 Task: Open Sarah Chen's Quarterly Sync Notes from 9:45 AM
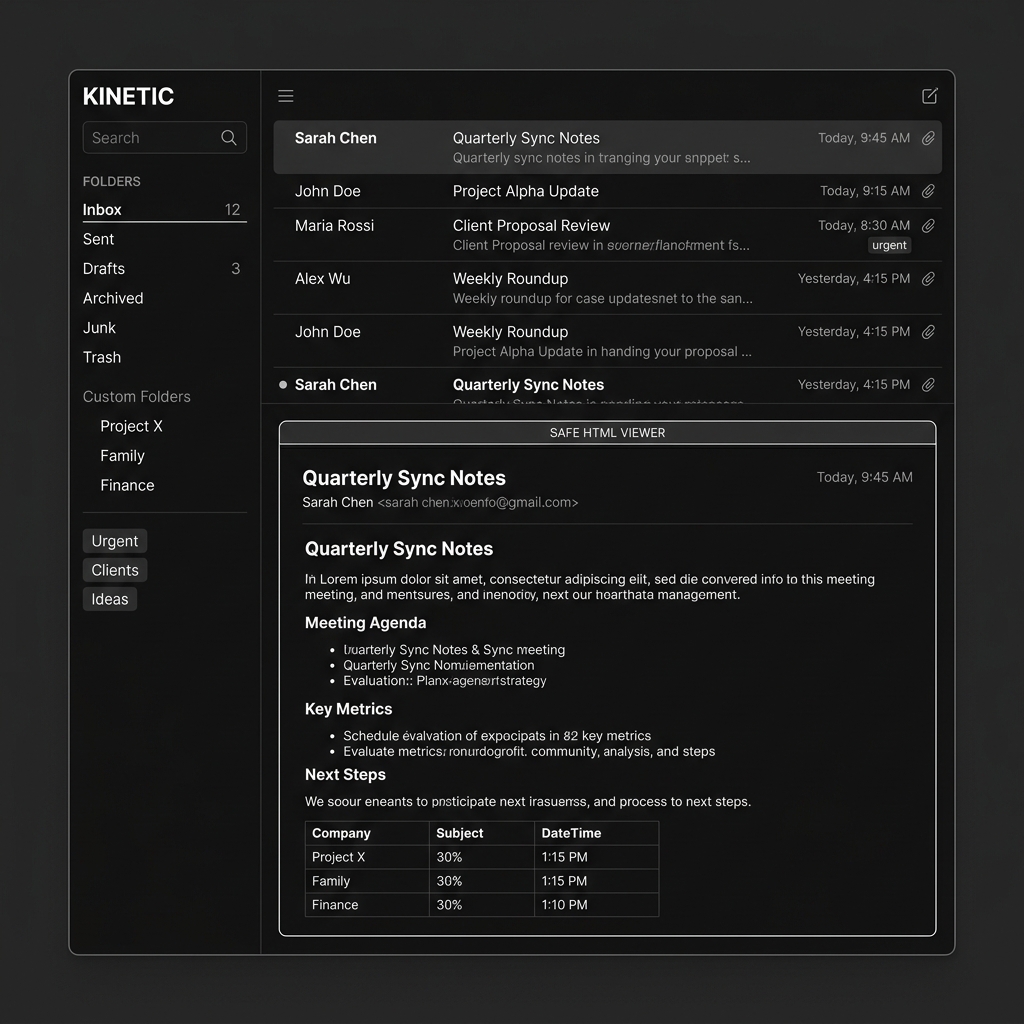pos(607,147)
